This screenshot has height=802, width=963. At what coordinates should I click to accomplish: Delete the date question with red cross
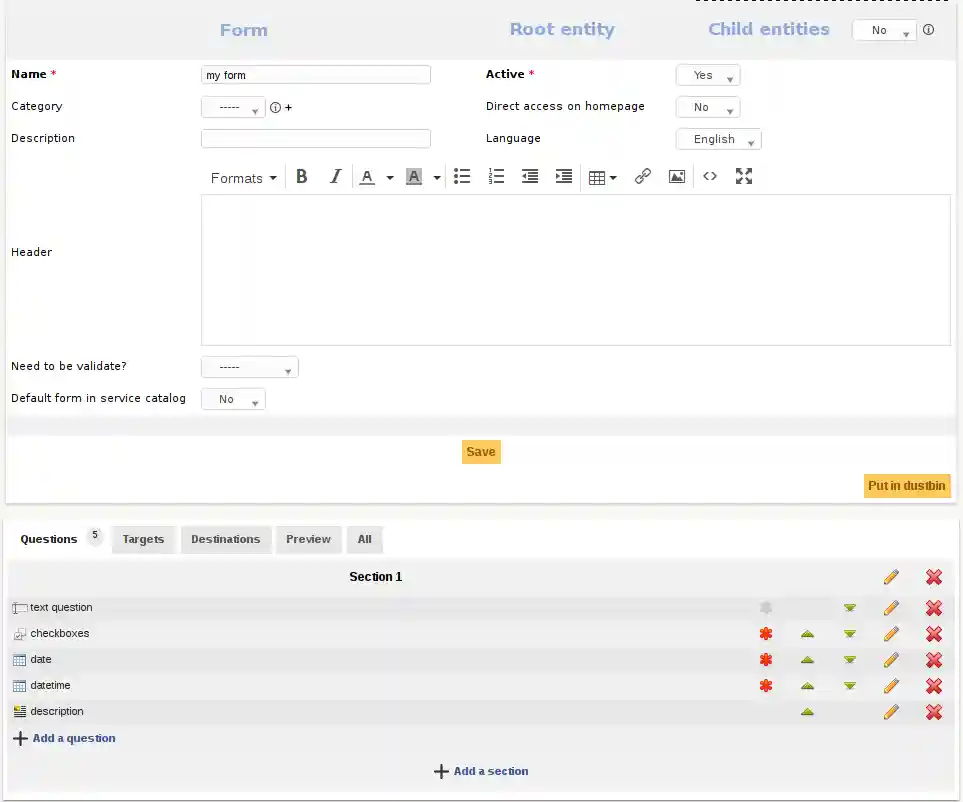pyautogui.click(x=934, y=660)
